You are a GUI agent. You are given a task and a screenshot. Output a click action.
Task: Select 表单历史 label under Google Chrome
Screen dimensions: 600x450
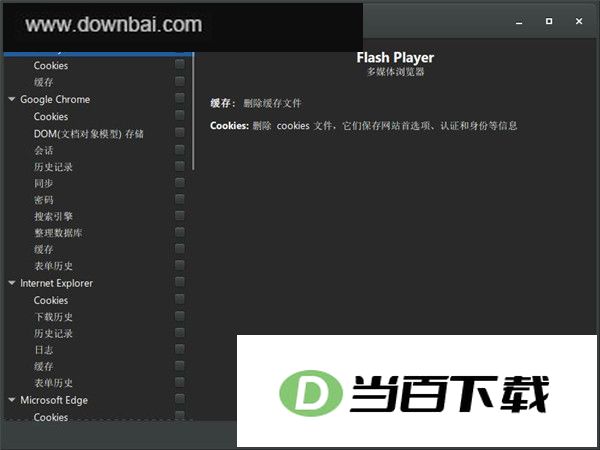pyautogui.click(x=53, y=266)
